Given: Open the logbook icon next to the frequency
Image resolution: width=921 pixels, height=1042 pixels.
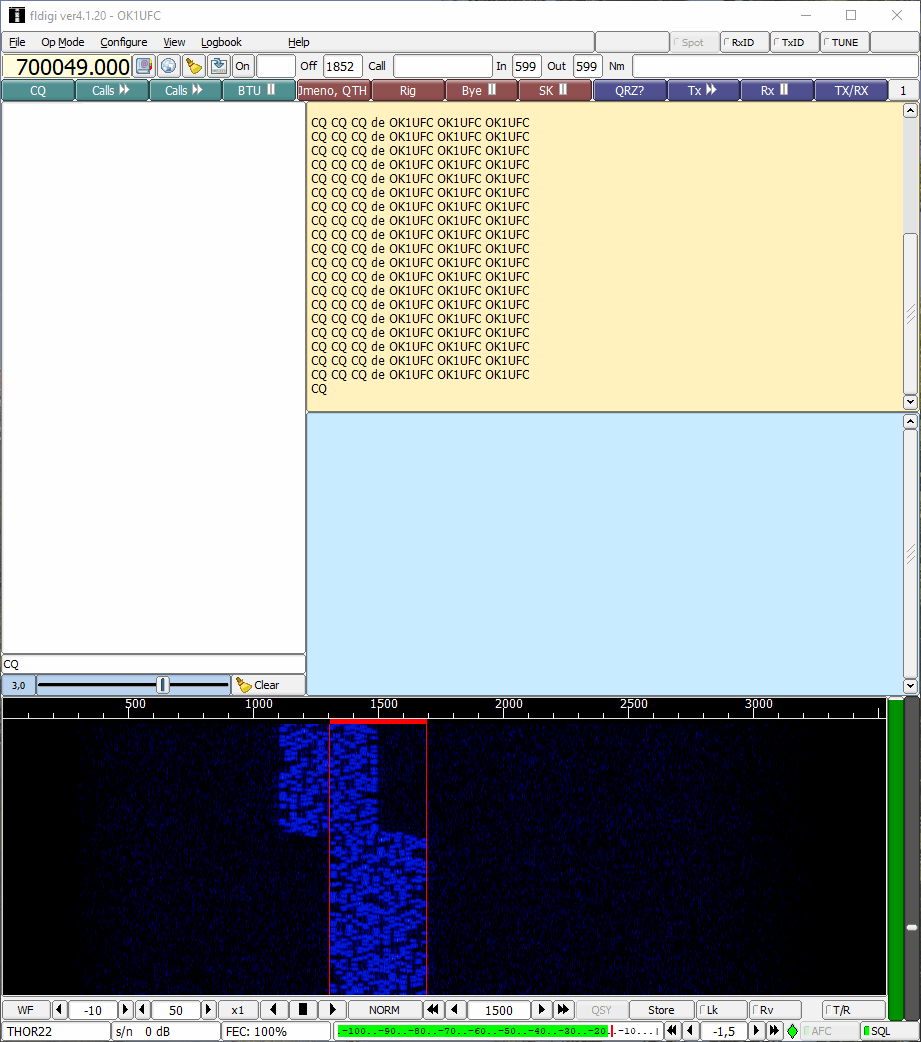Looking at the screenshot, I should 144,66.
